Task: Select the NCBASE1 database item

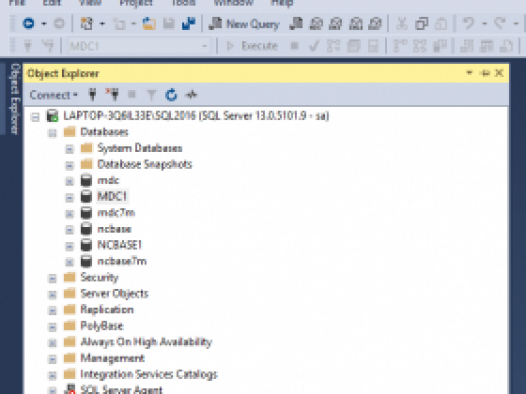Action: 119,245
